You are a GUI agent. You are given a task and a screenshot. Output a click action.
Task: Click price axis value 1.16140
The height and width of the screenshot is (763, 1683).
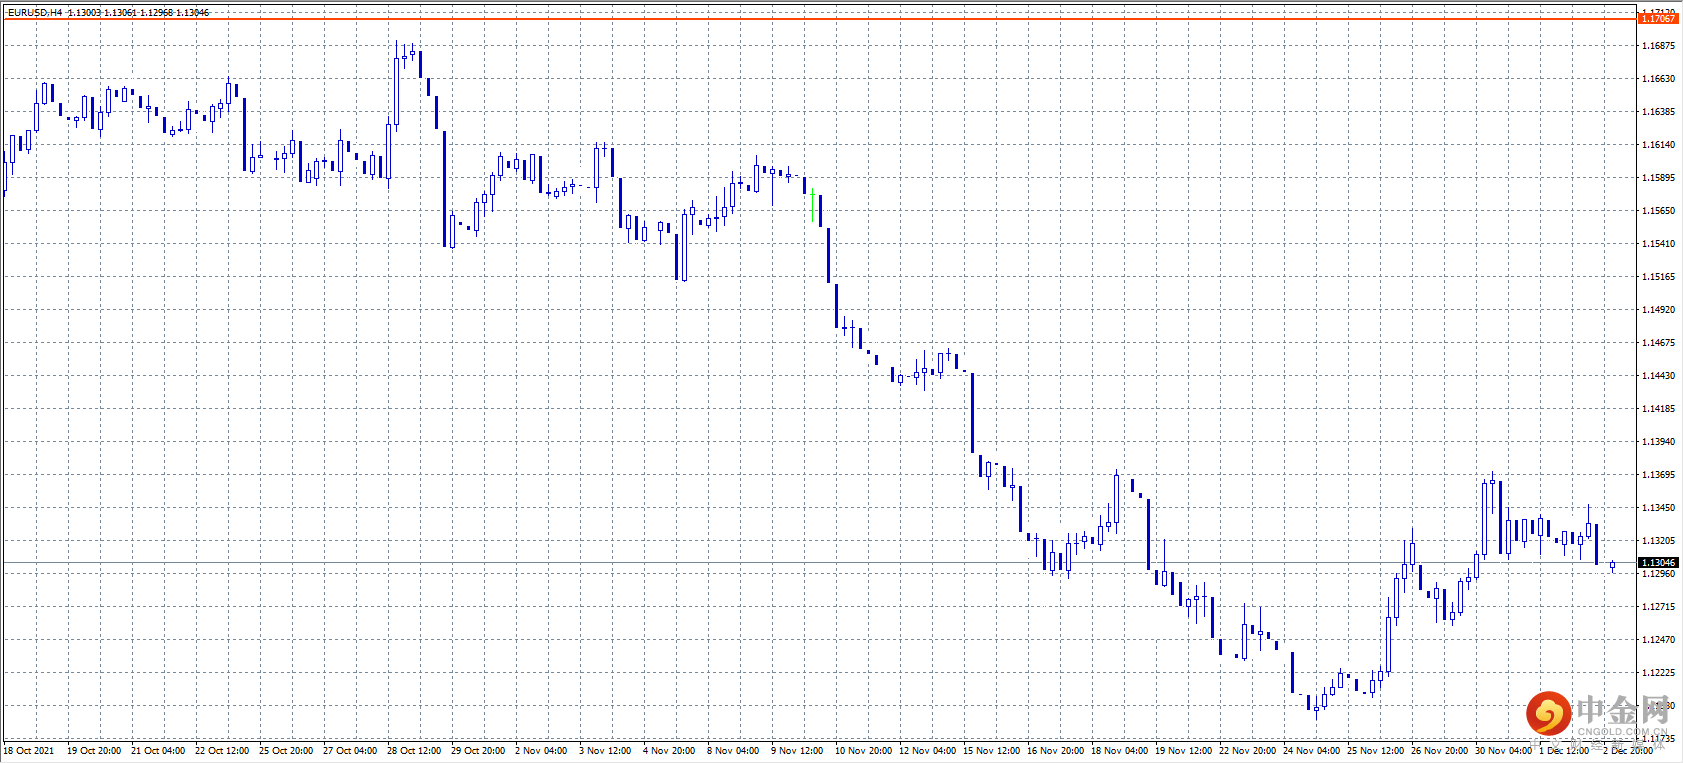[1659, 145]
